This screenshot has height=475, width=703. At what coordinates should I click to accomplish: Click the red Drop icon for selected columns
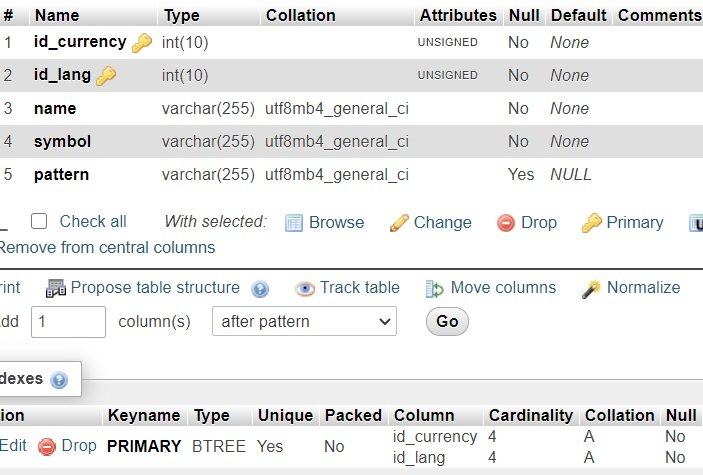(x=506, y=223)
